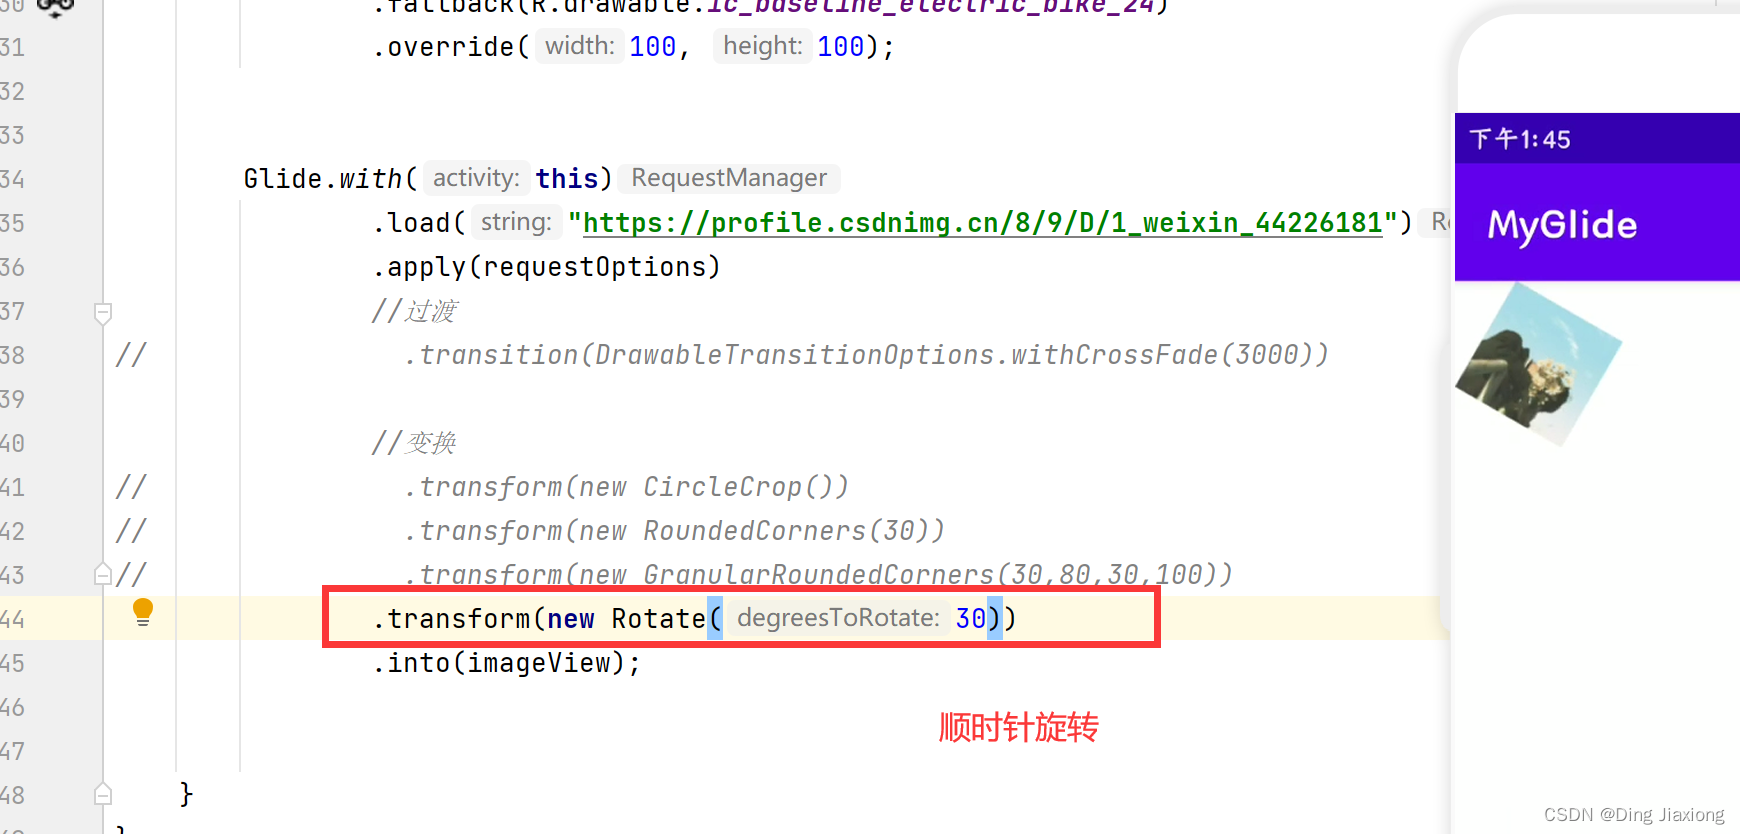The height and width of the screenshot is (834, 1740).
Task: Click the Rotate class name
Action: 658,619
